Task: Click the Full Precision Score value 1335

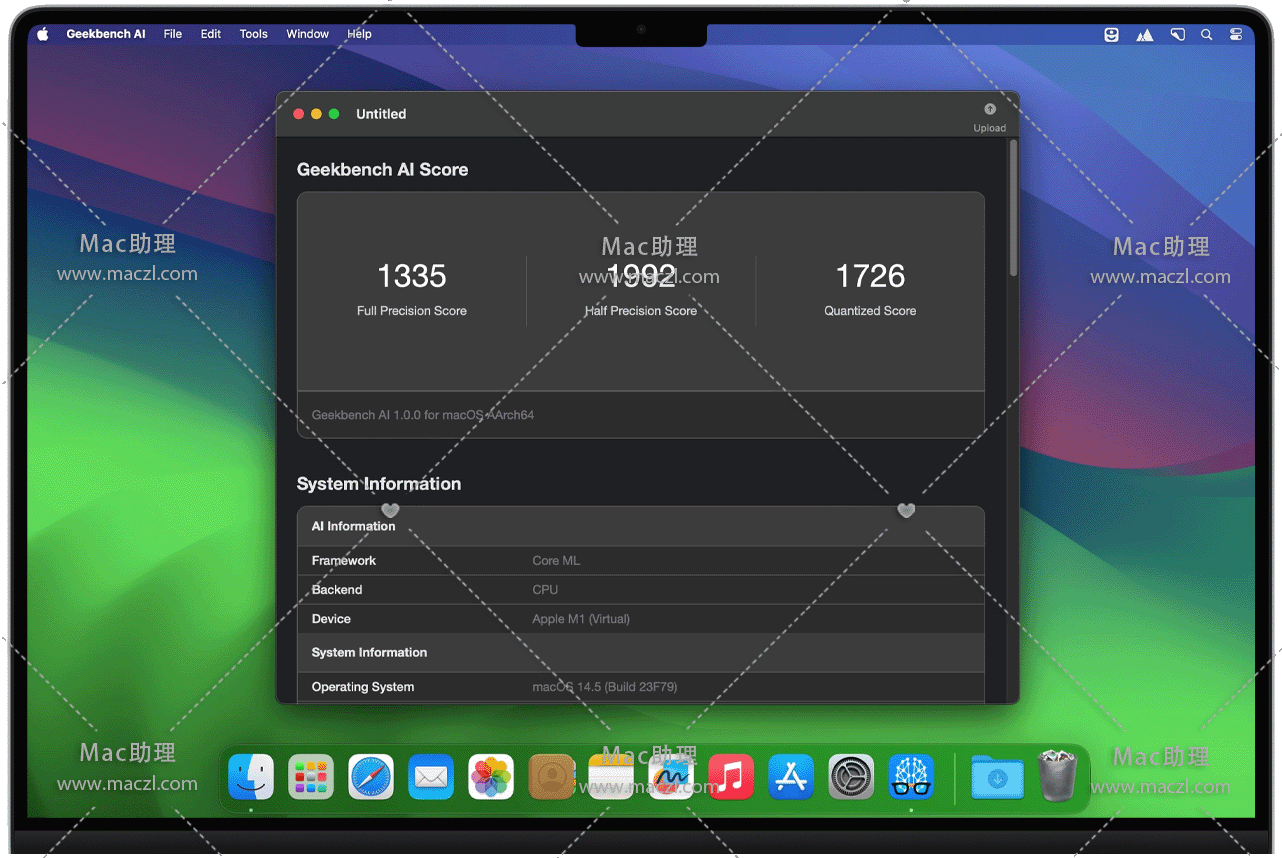Action: click(x=411, y=276)
